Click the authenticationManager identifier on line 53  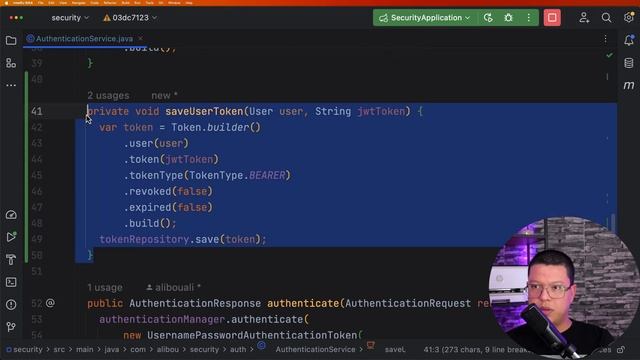click(162, 319)
